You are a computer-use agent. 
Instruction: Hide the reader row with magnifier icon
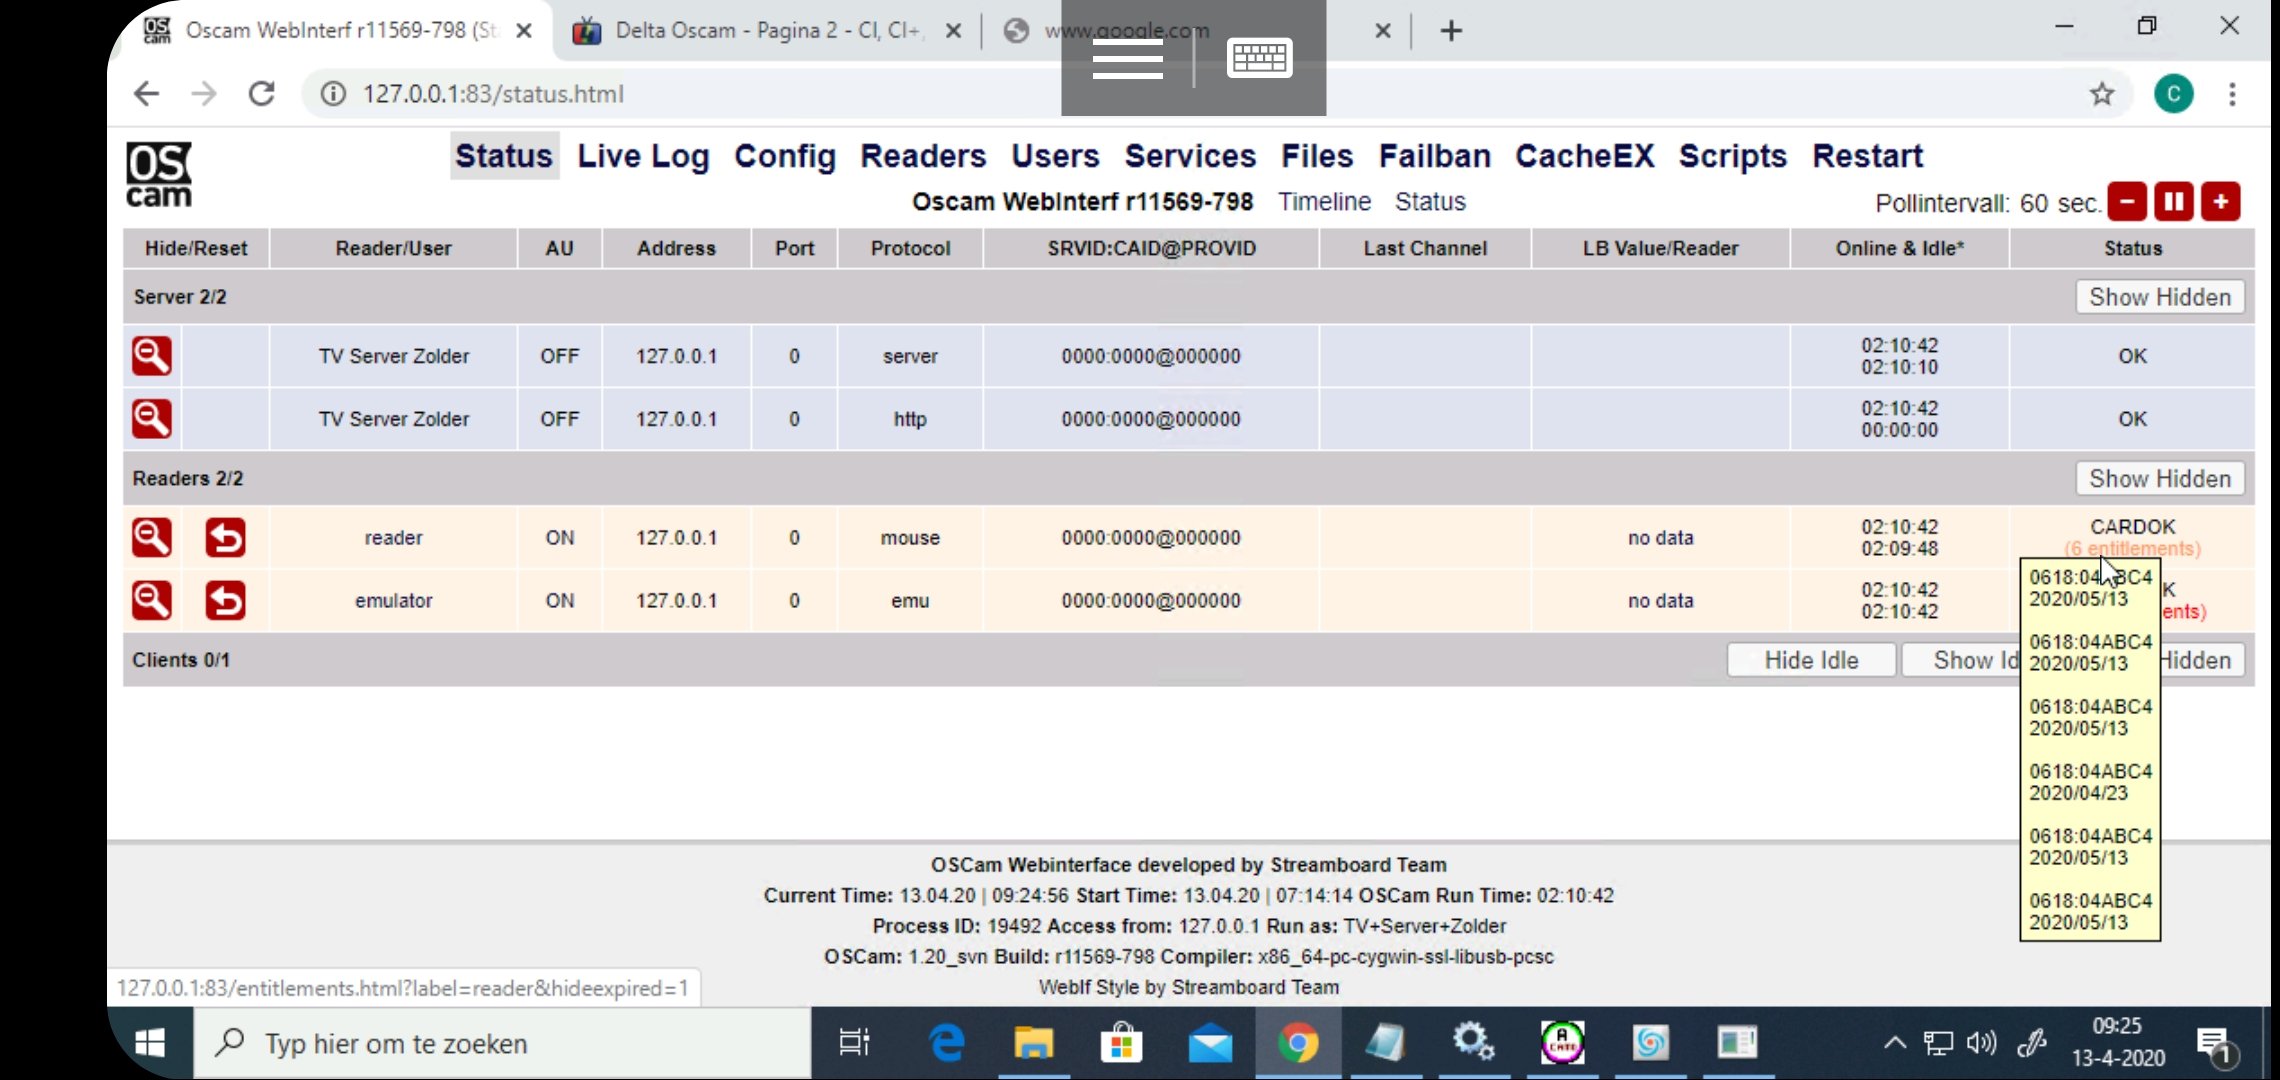152,538
